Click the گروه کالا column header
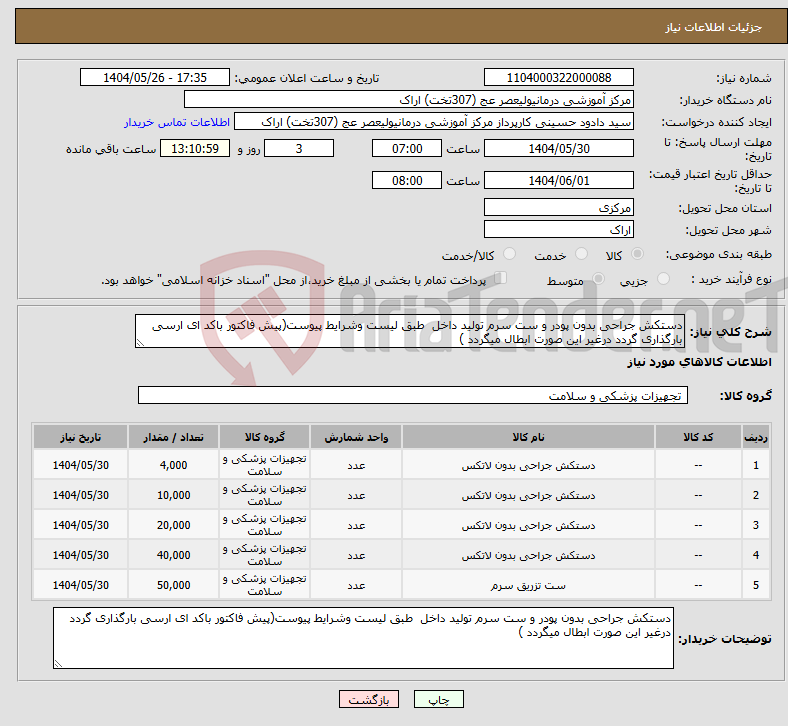The height and width of the screenshot is (726, 788). click(264, 437)
